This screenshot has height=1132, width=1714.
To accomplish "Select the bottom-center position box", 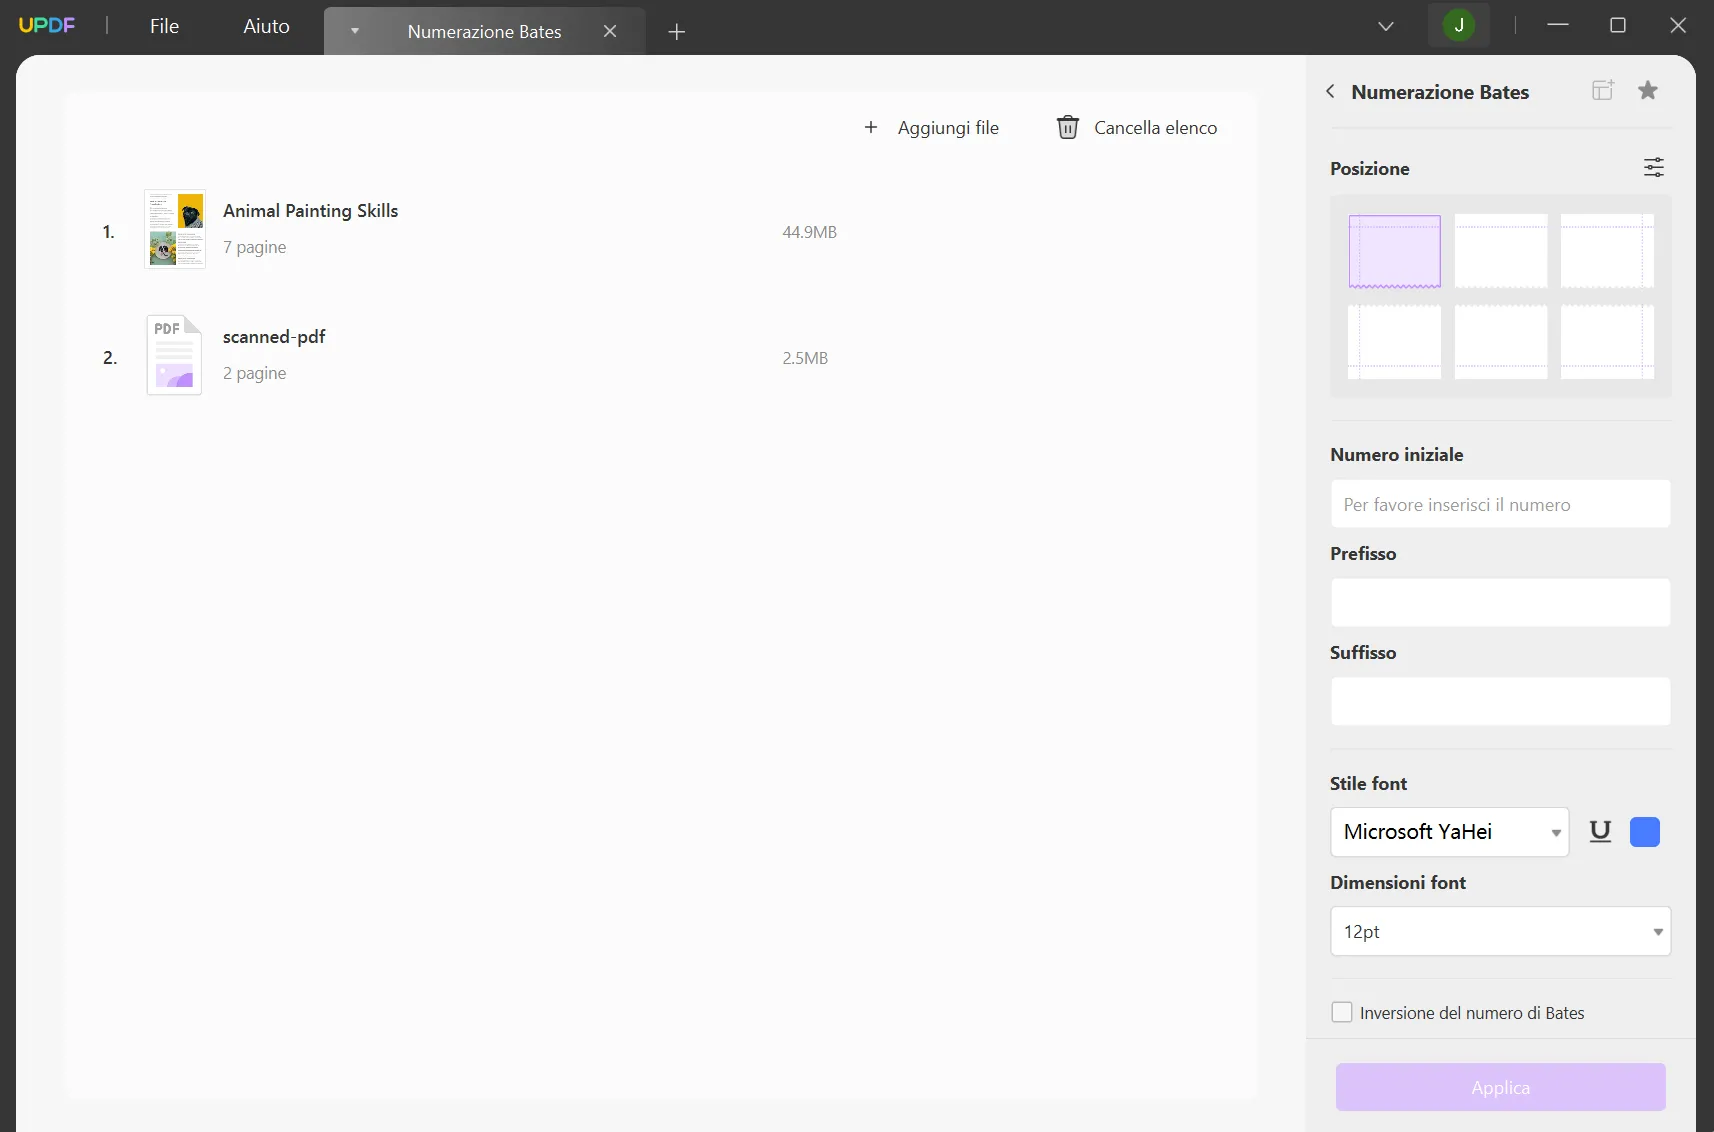I will click(1501, 342).
